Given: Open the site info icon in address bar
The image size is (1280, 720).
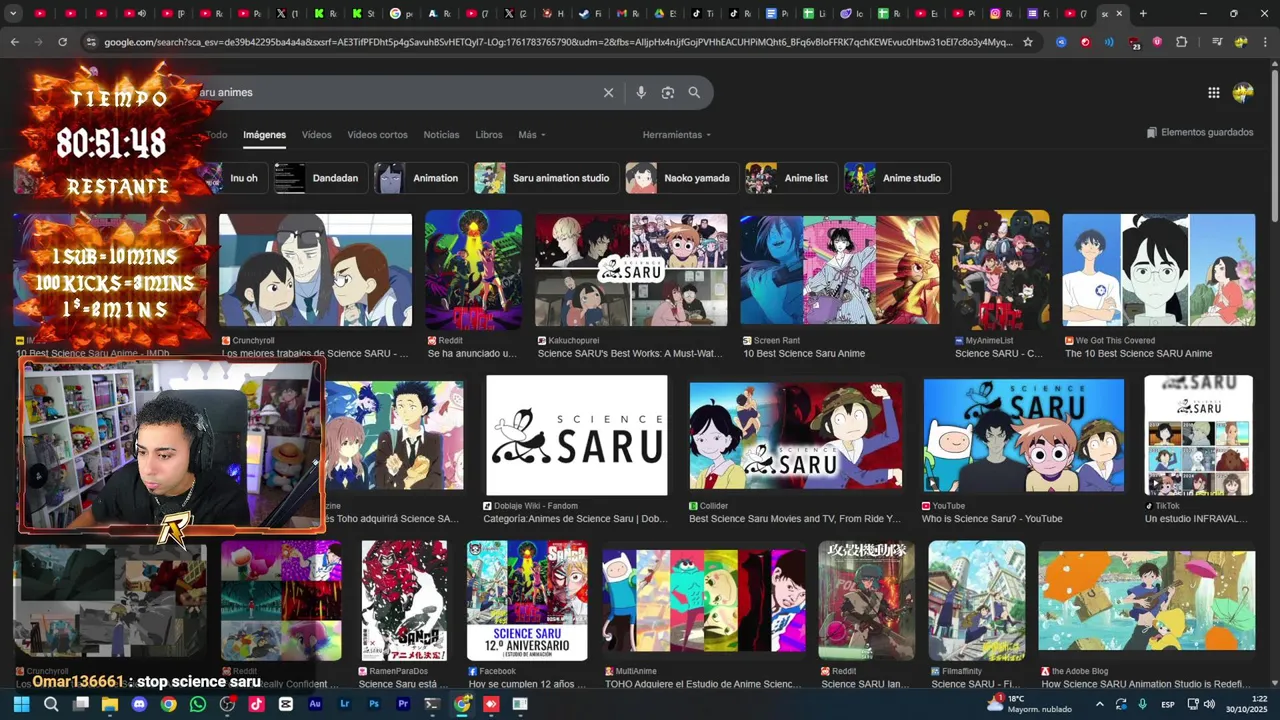Looking at the screenshot, I should (x=91, y=42).
